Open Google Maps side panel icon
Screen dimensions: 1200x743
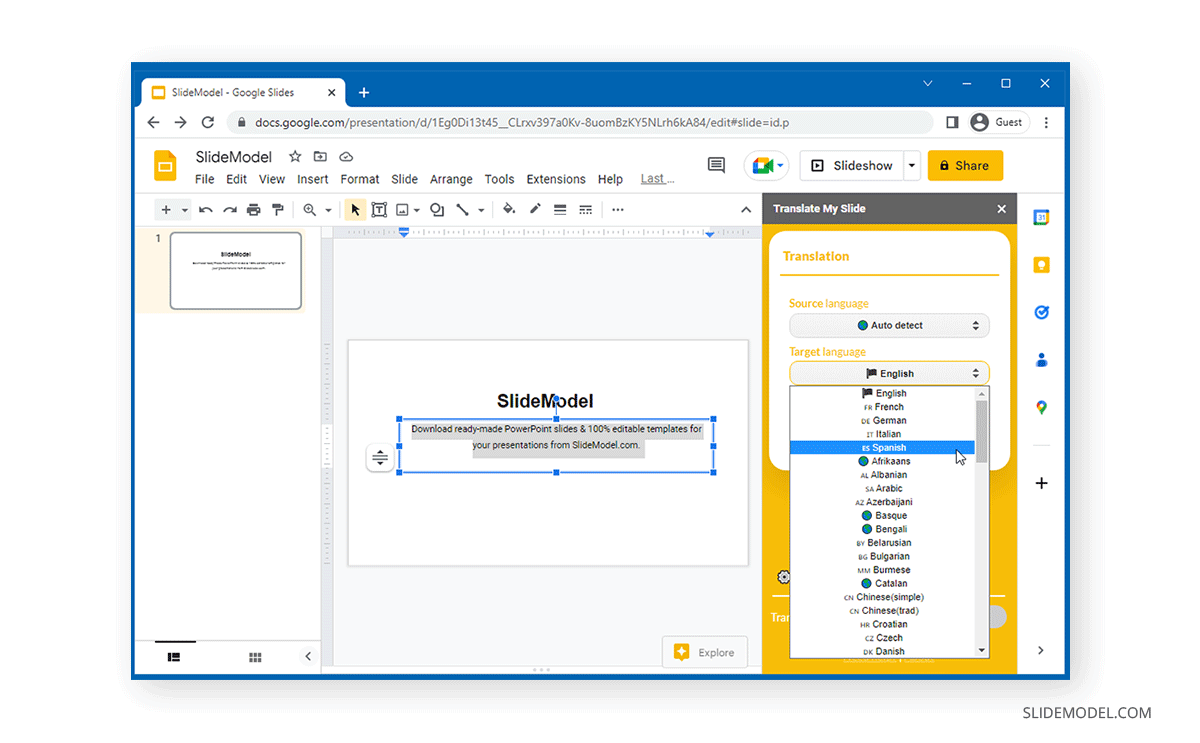pyautogui.click(x=1041, y=407)
